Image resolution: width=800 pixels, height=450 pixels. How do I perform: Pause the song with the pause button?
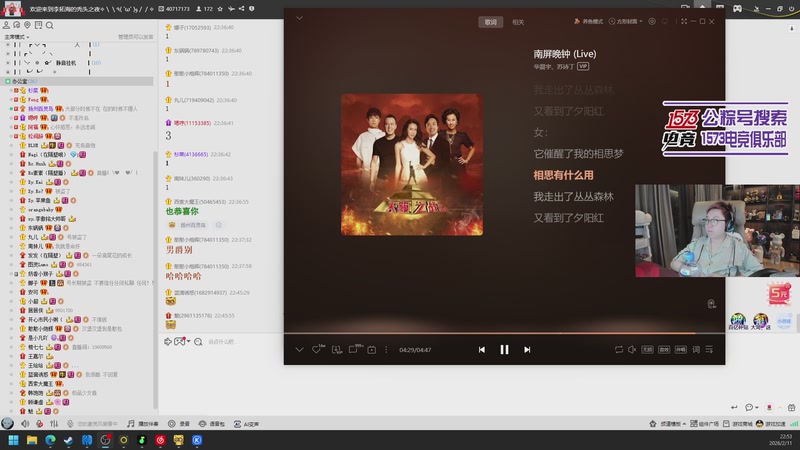504,349
